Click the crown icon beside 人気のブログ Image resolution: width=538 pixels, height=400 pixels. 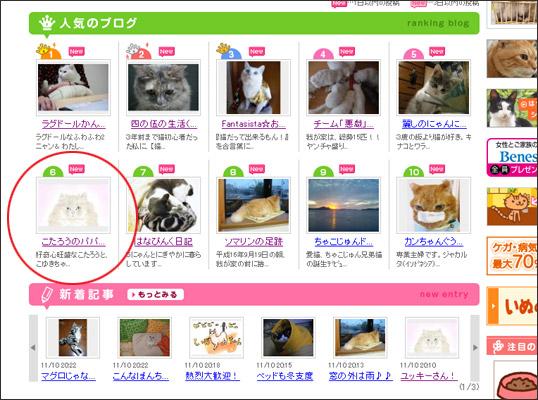[47, 23]
